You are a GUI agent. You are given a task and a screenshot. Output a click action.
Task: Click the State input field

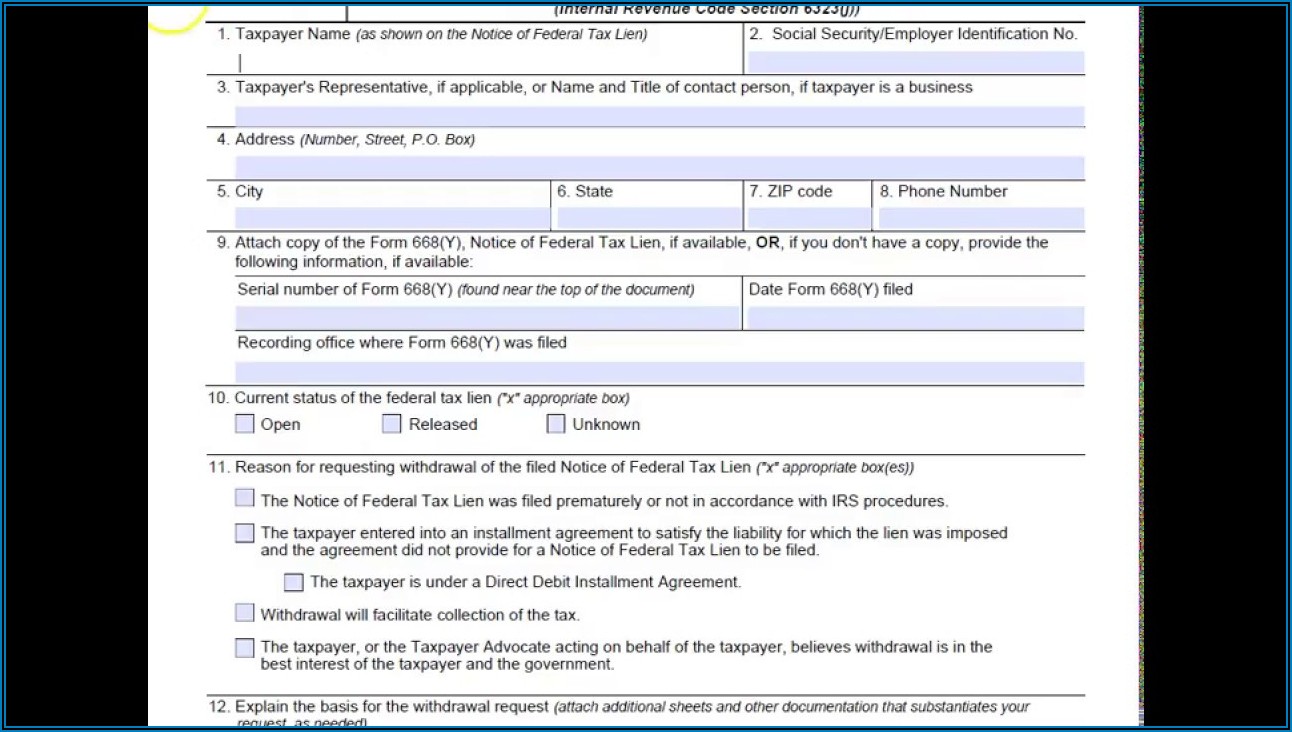pyautogui.click(x=649, y=218)
